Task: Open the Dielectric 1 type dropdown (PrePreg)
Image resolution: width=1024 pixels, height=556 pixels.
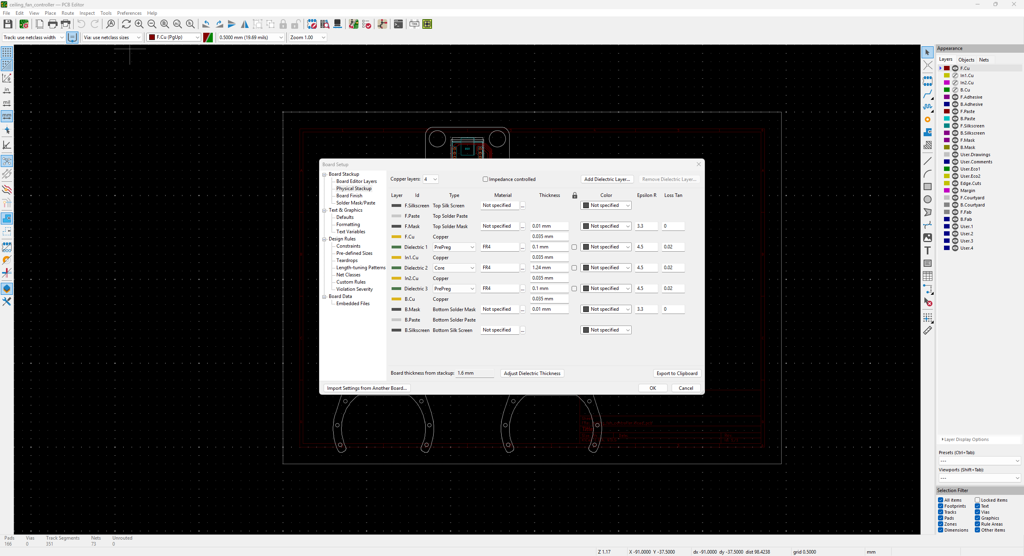Action: click(x=454, y=247)
